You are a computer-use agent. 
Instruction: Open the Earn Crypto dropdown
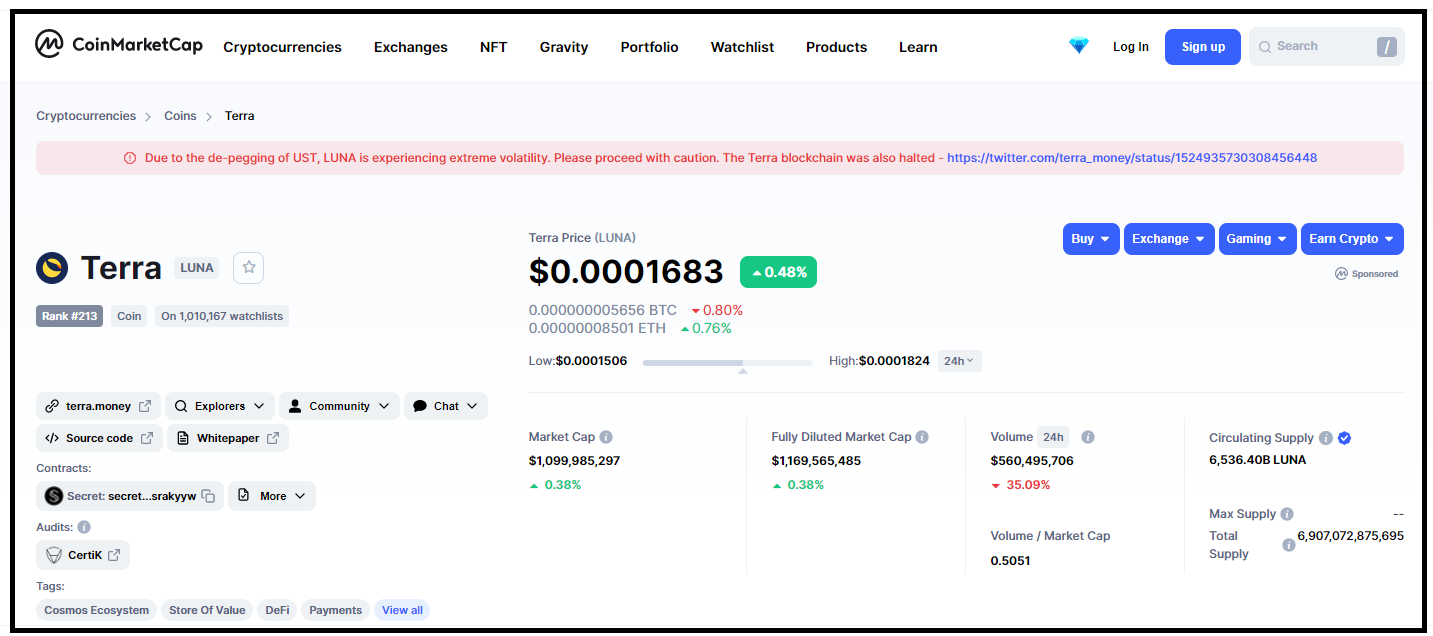[x=1352, y=239]
